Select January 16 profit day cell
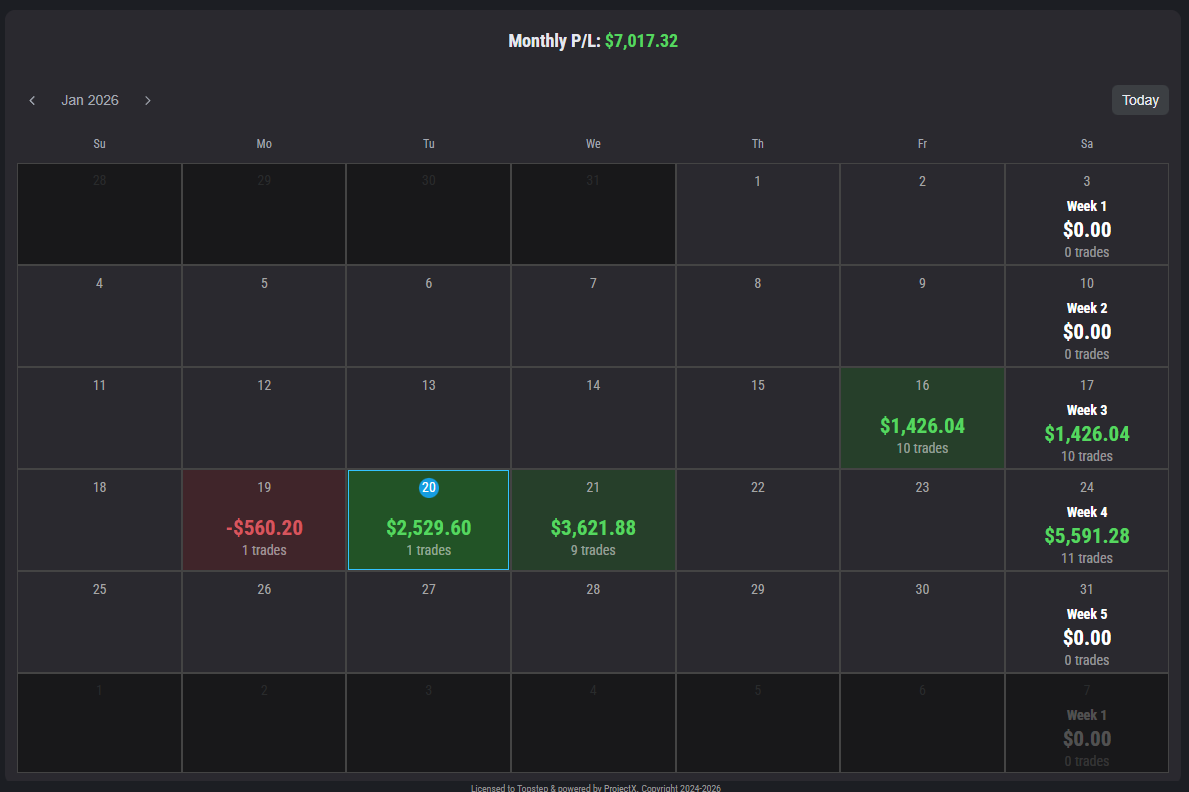Screen dimensions: 1189x792 coord(922,418)
